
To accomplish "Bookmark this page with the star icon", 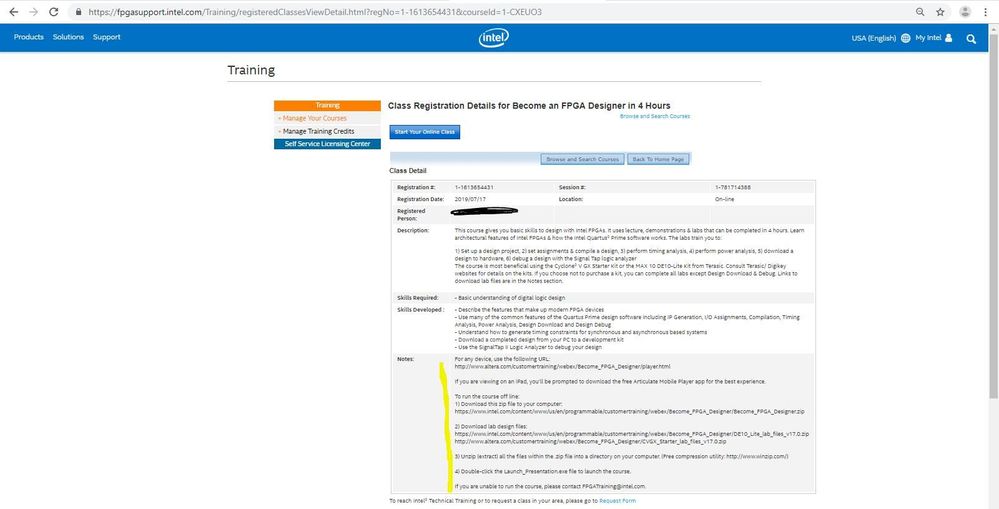I will point(940,12).
